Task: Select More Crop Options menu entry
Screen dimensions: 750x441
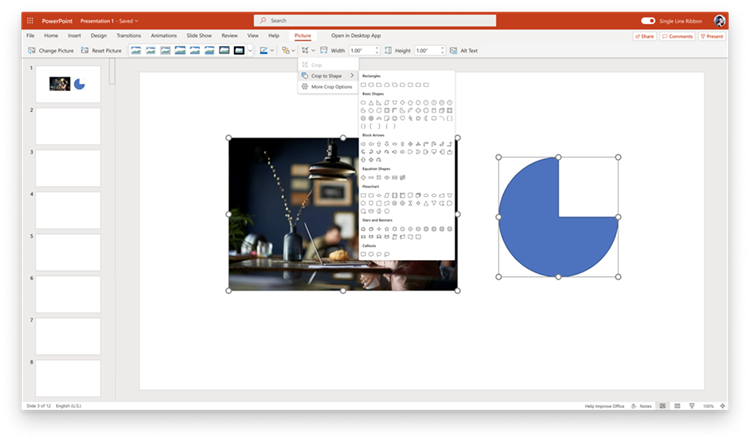Action: click(x=328, y=87)
